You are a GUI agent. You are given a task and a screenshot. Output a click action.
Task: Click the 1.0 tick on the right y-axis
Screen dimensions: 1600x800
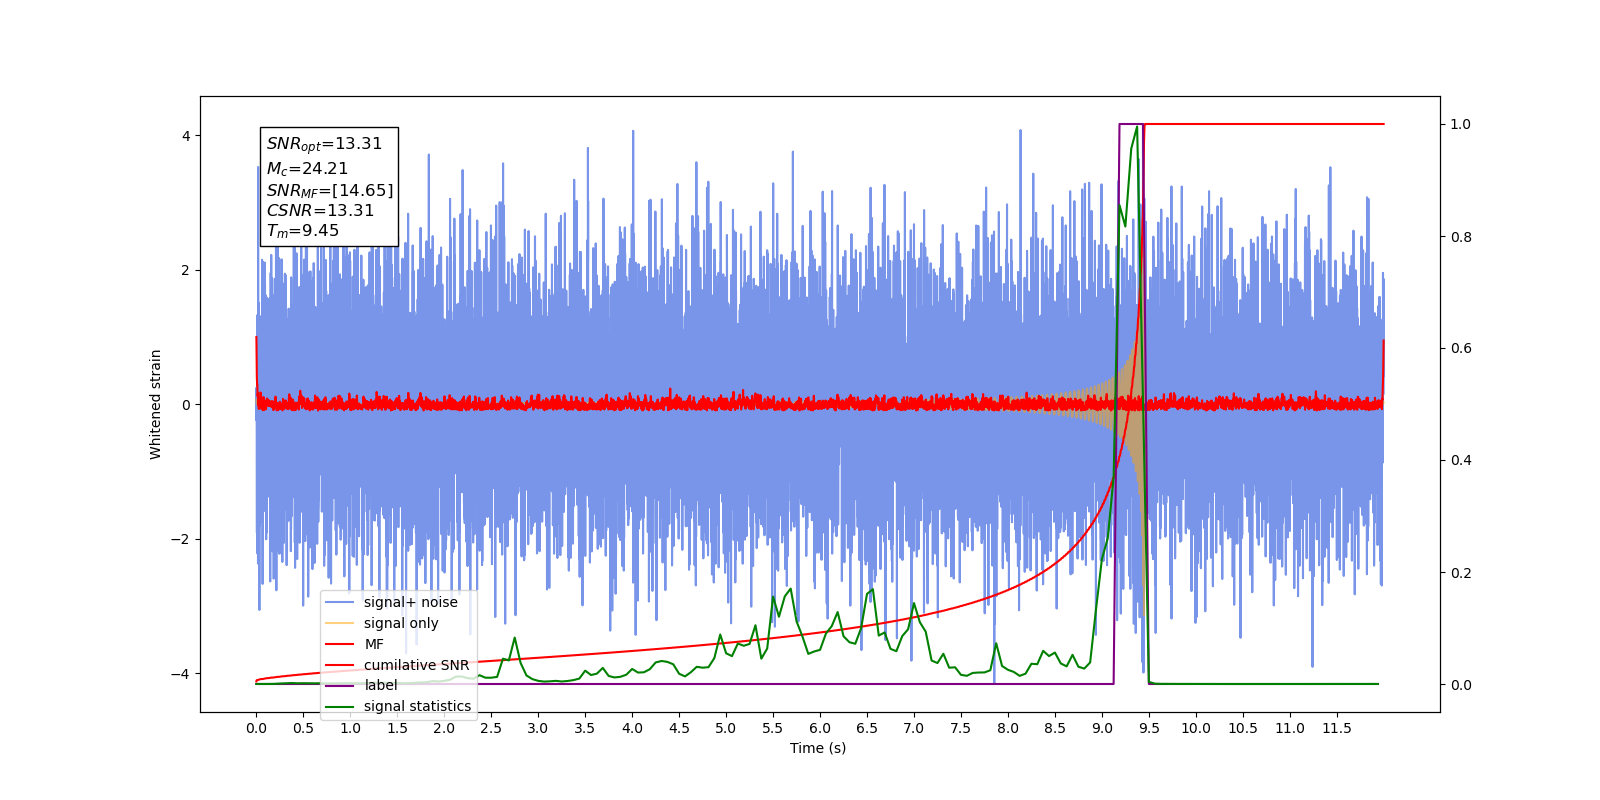[x=1461, y=124]
